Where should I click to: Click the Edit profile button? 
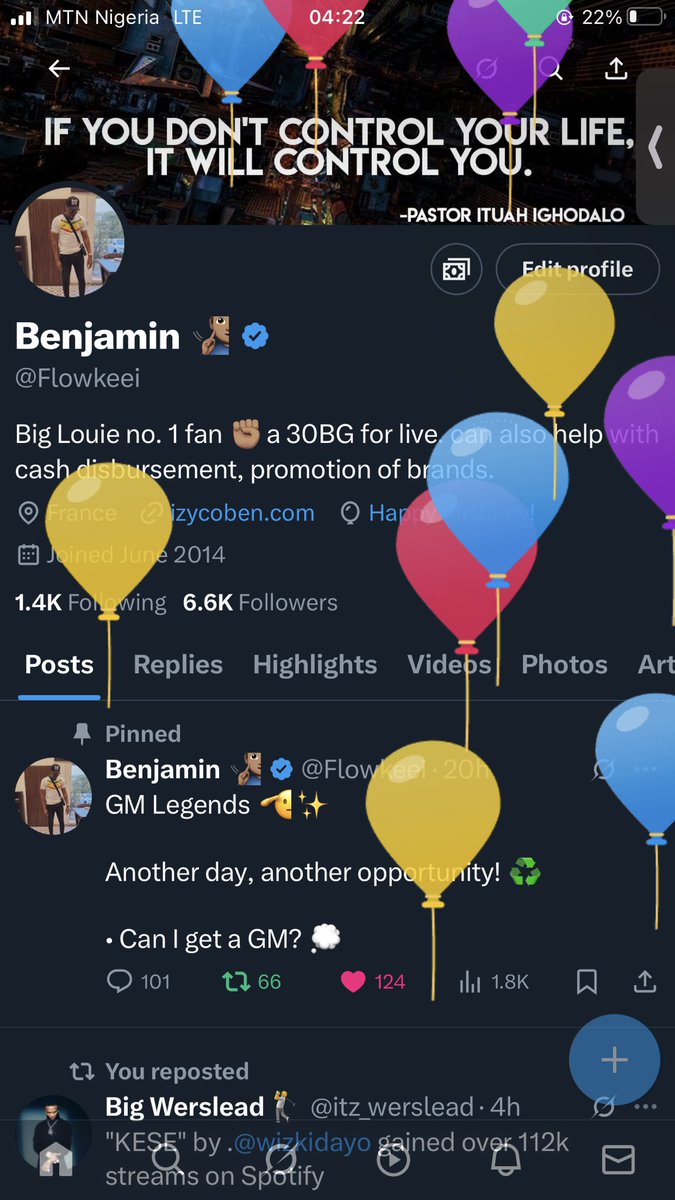[577, 270]
